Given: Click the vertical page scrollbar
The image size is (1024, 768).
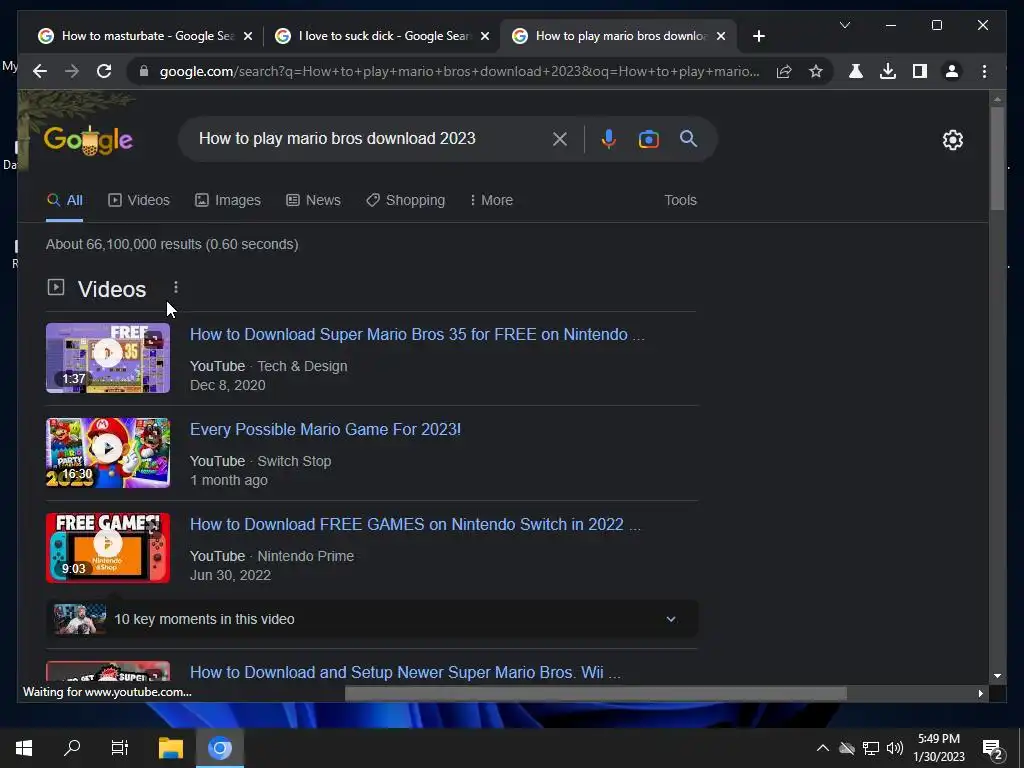Looking at the screenshot, I should click(x=997, y=158).
